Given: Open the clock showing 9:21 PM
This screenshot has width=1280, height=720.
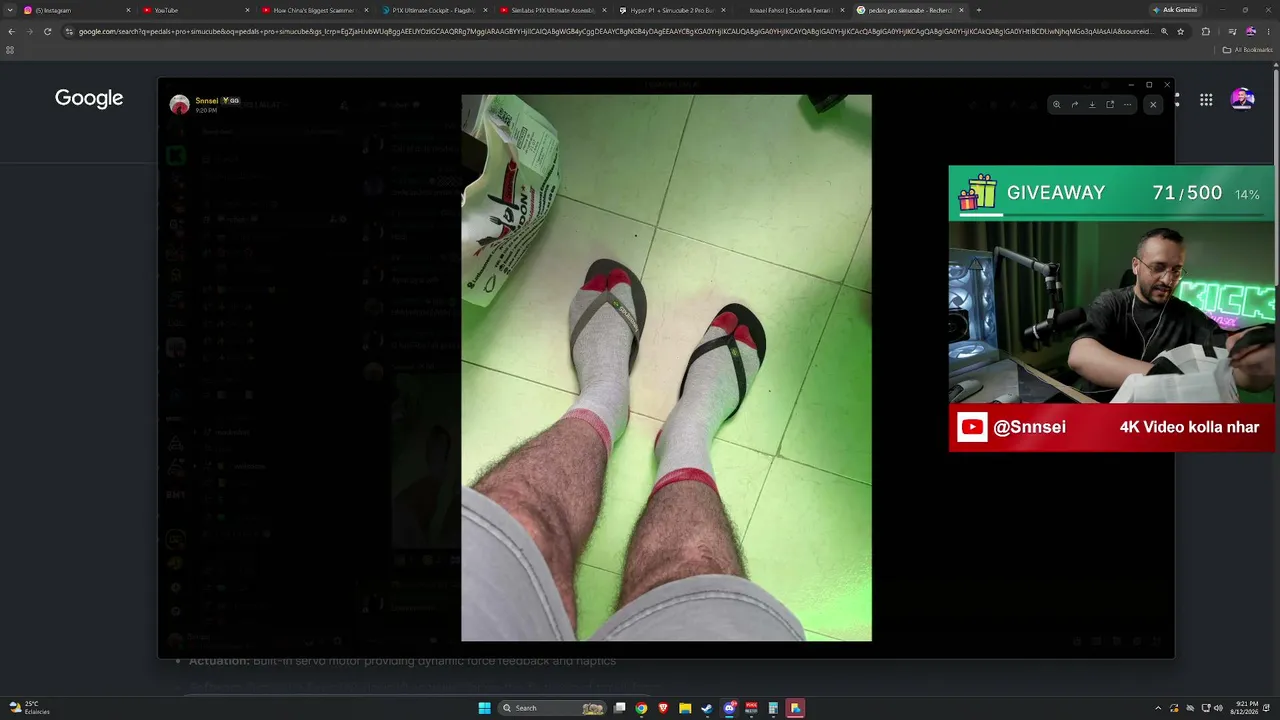Looking at the screenshot, I should pos(1243,708).
